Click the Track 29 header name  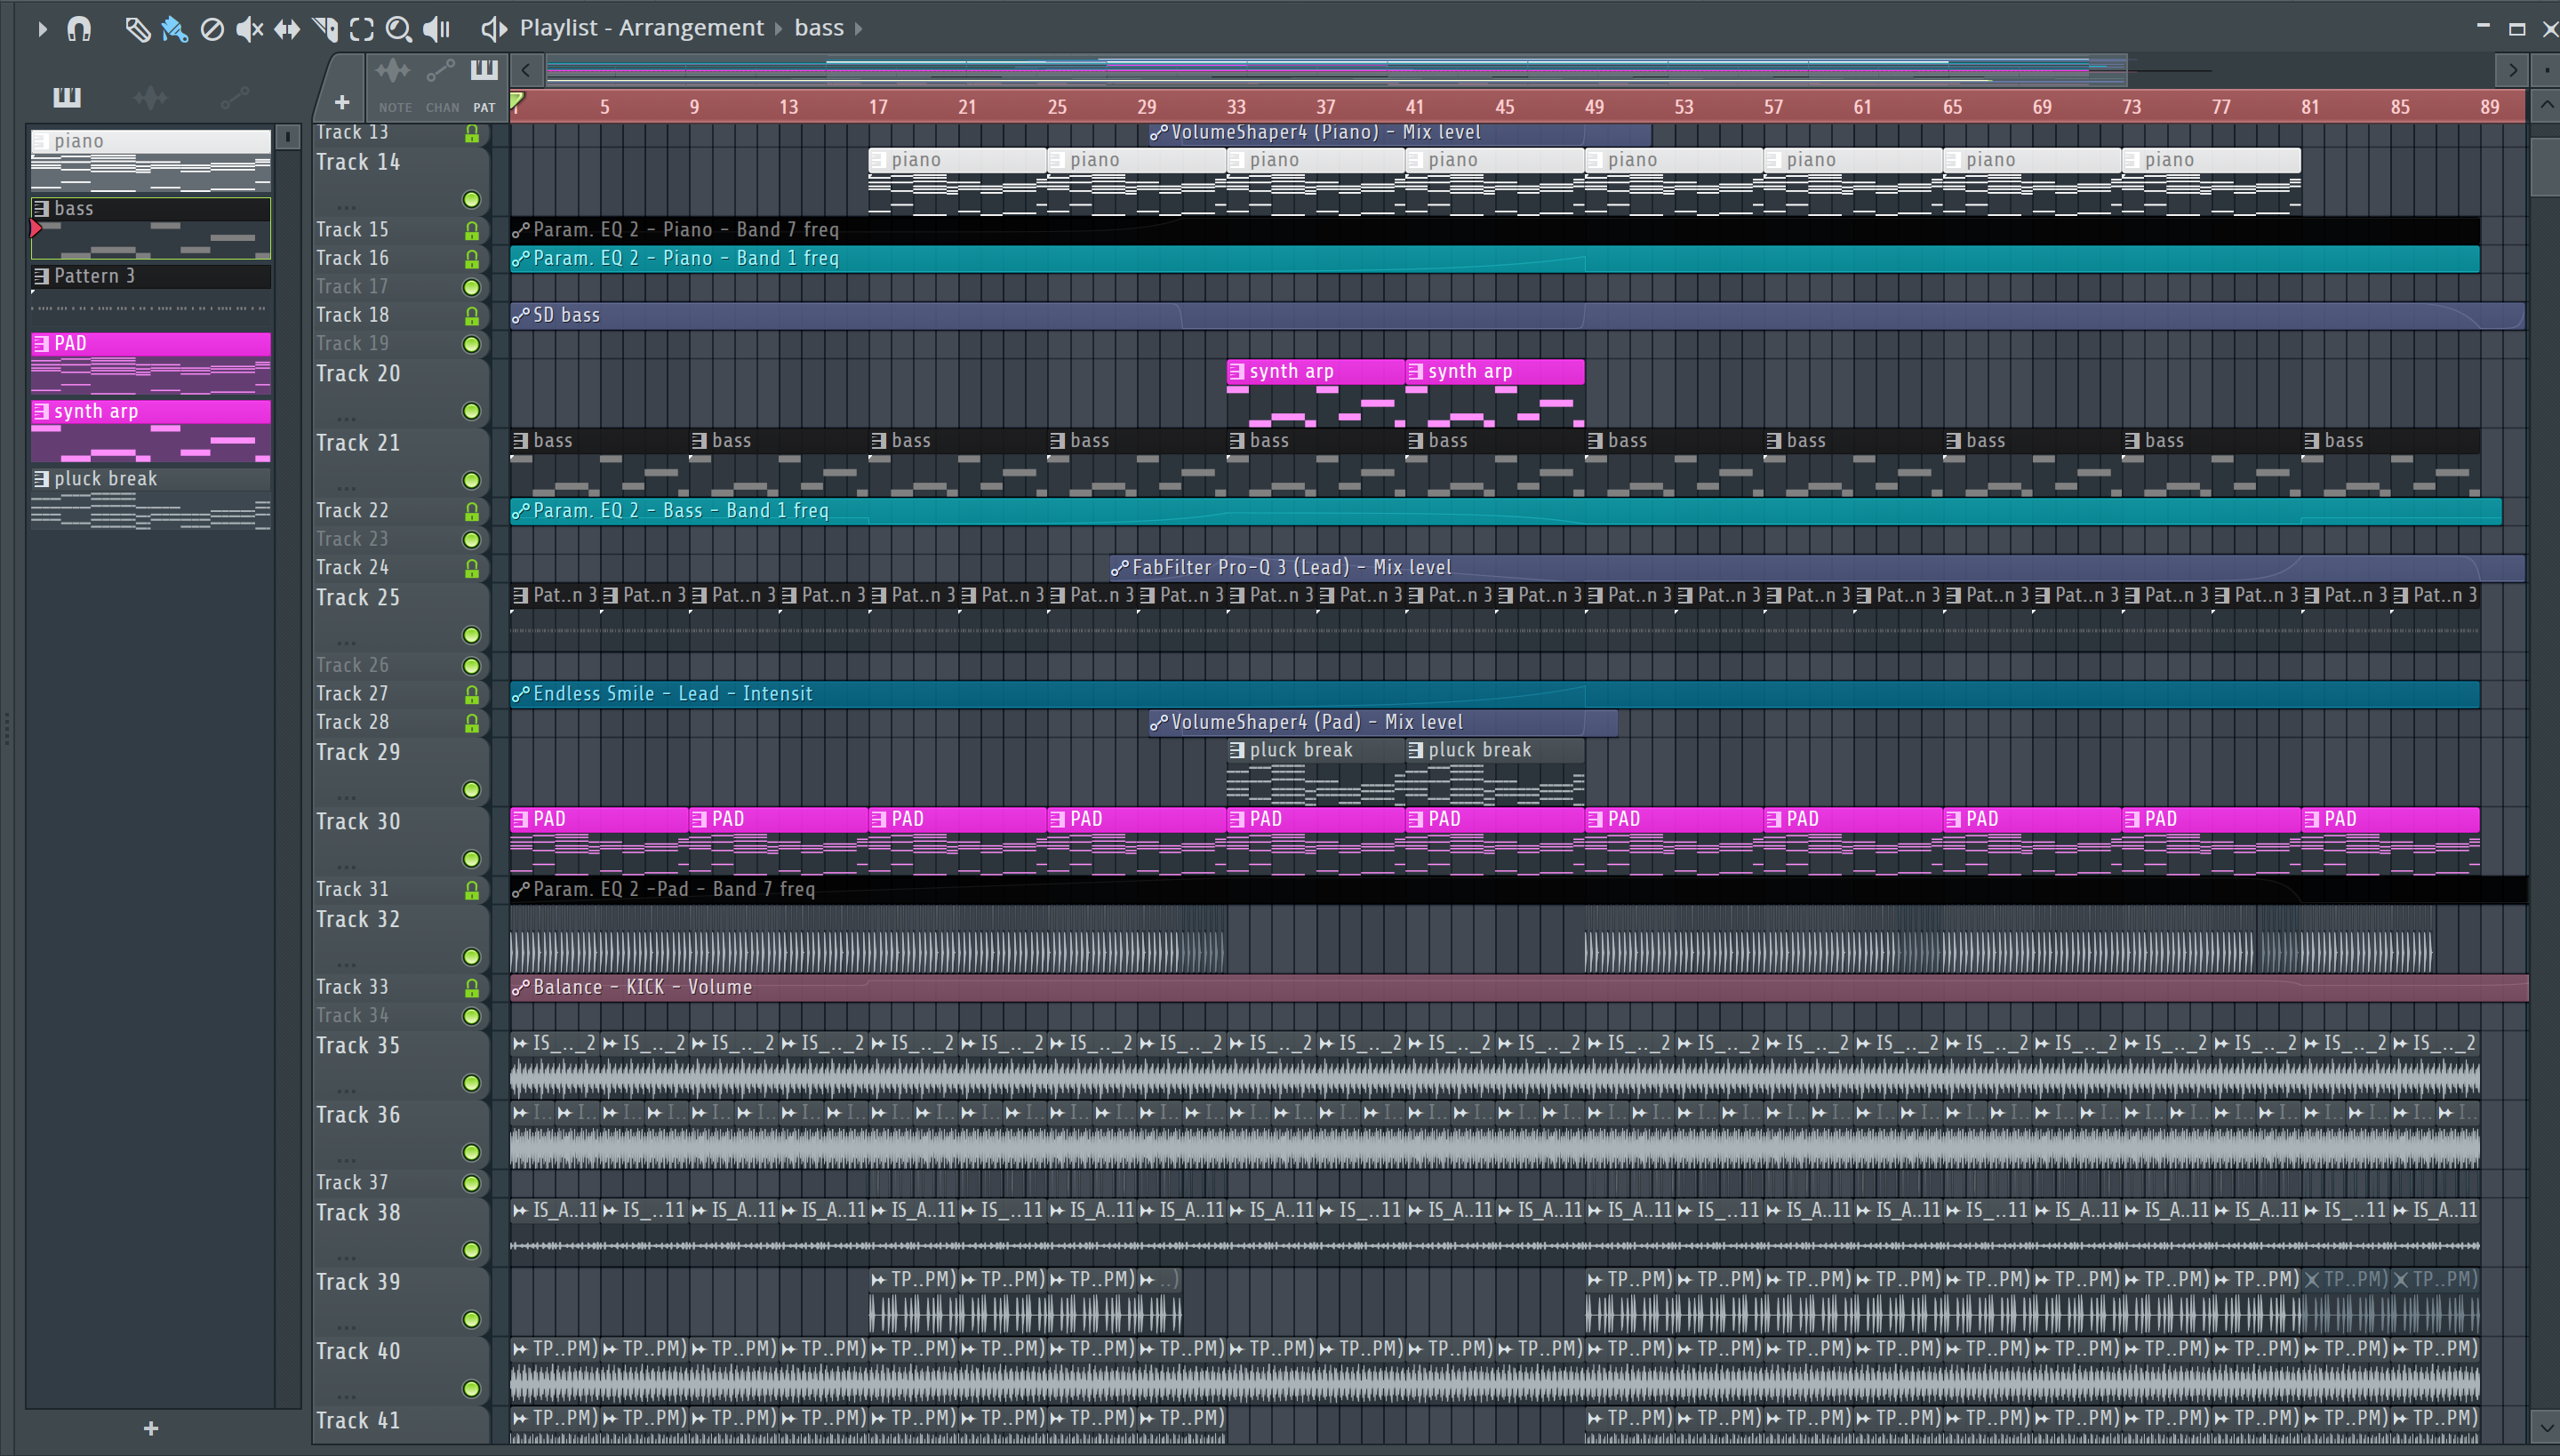(358, 752)
